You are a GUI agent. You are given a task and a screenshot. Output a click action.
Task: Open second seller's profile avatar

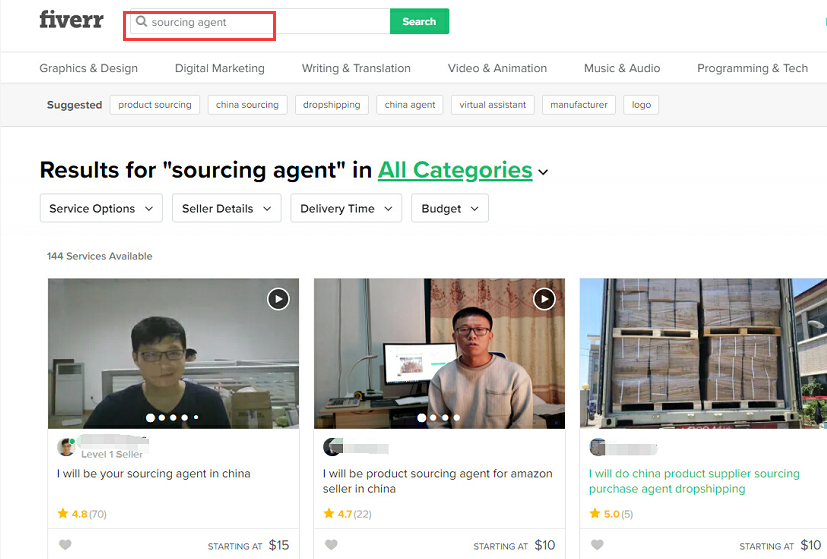click(333, 447)
